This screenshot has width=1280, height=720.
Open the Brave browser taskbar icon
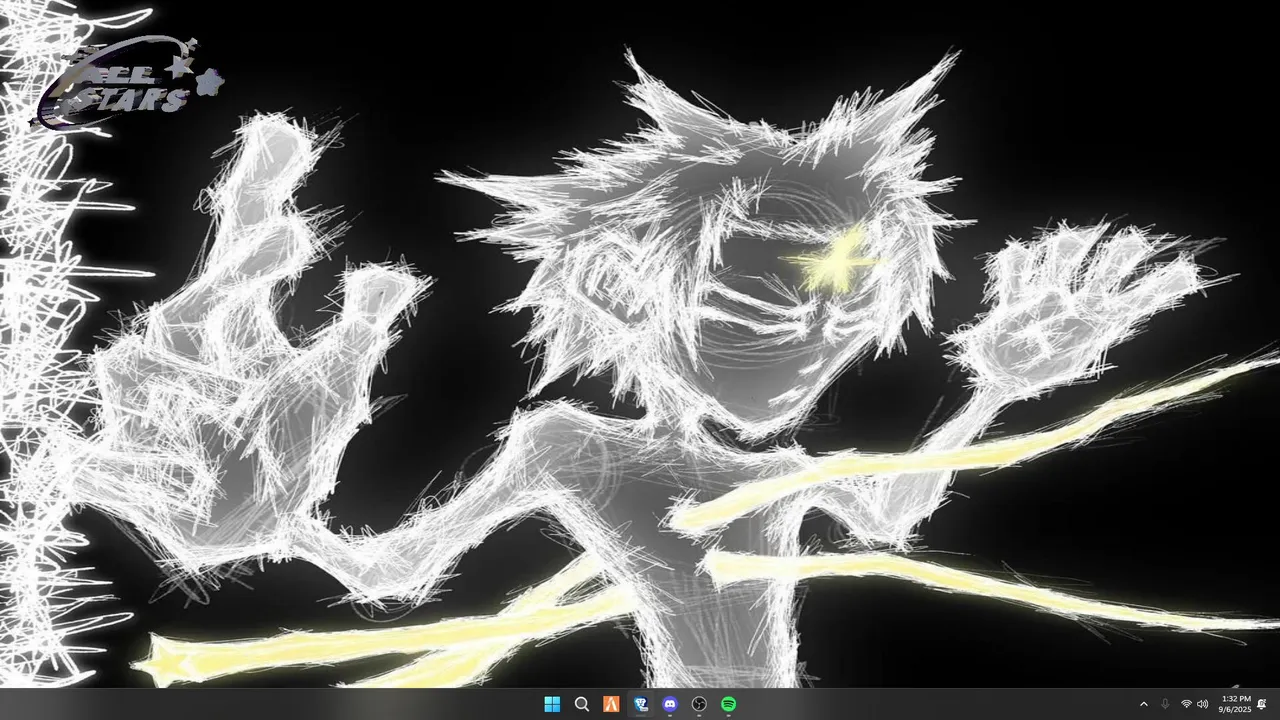pyautogui.click(x=641, y=704)
